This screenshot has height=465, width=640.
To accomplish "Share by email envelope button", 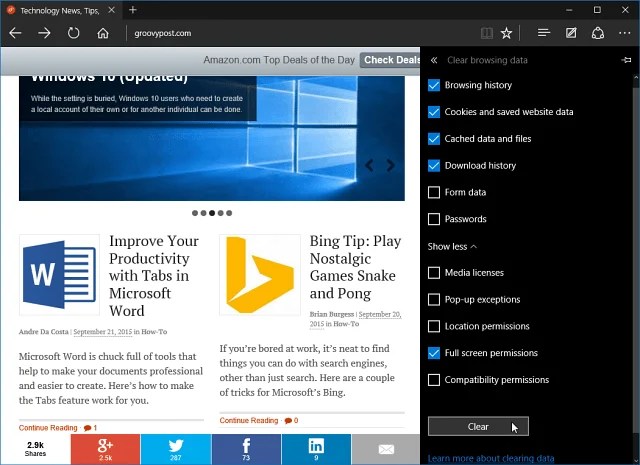I will [x=386, y=449].
